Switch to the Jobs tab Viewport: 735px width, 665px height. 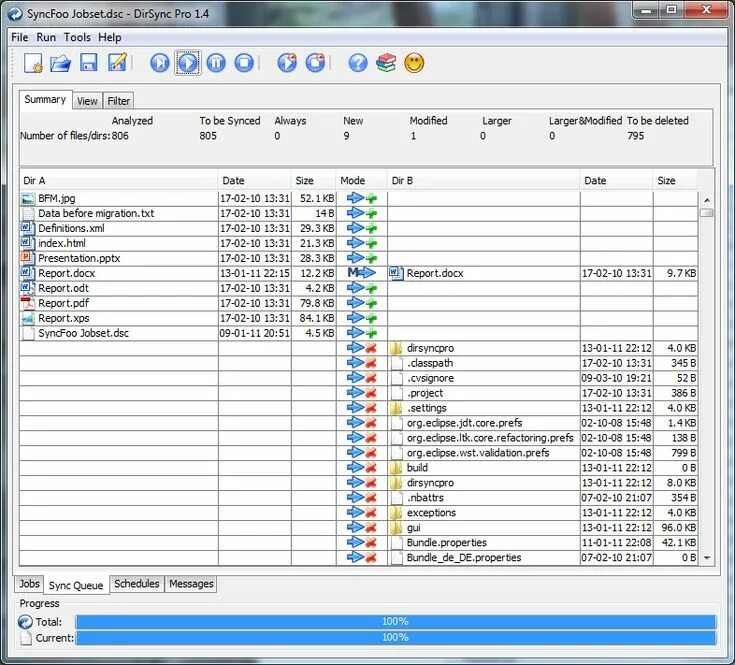pos(29,584)
